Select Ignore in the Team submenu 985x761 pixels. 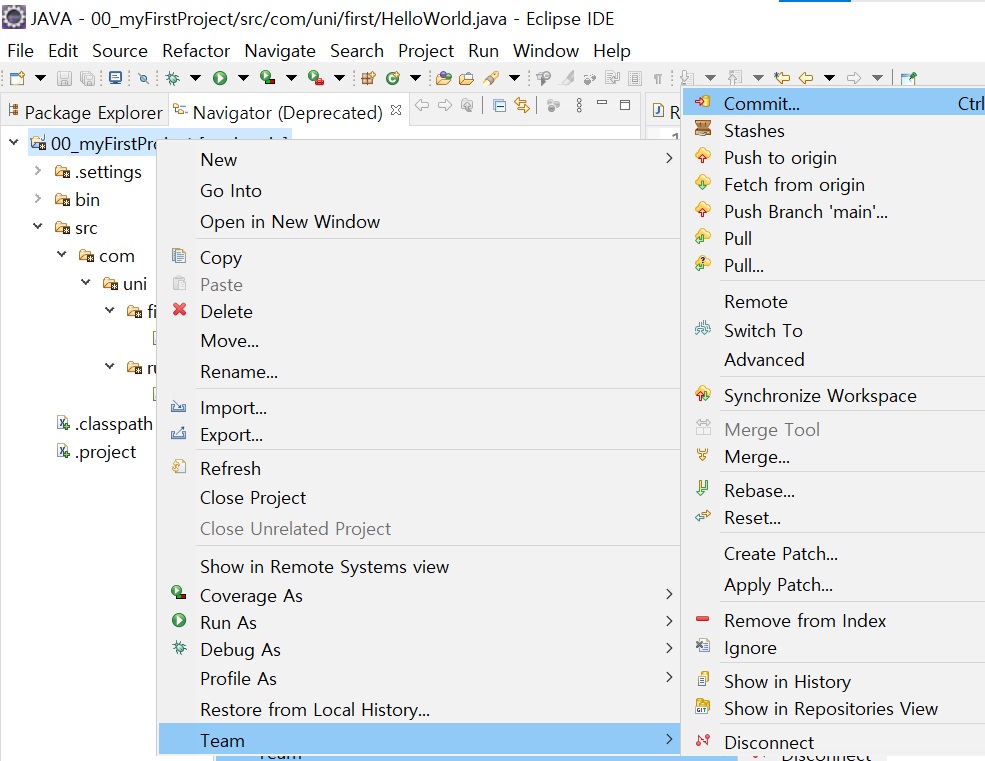(x=834, y=648)
